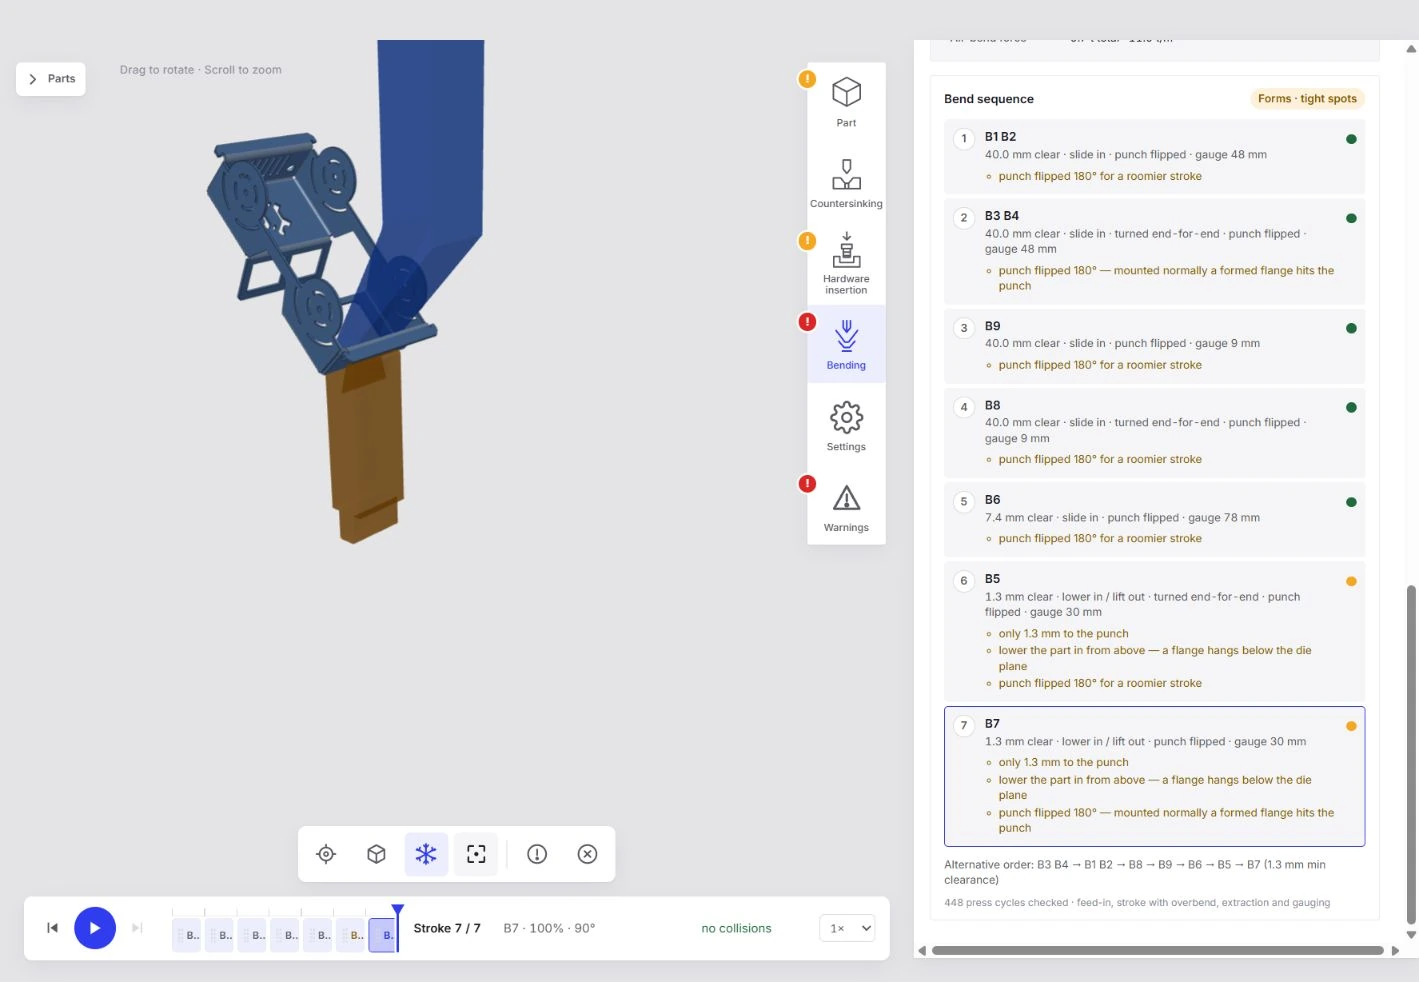
Task: Click 'Drag to rotate · Scroll to zoom' hint
Action: (x=201, y=70)
